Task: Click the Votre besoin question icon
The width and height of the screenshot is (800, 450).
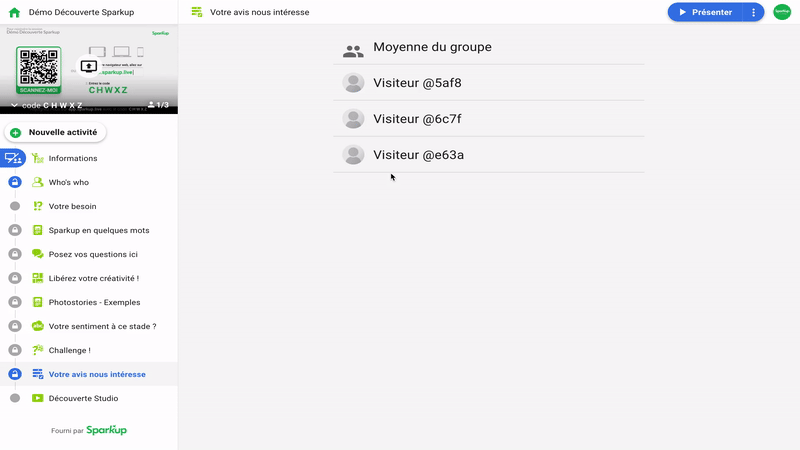Action: (x=37, y=206)
